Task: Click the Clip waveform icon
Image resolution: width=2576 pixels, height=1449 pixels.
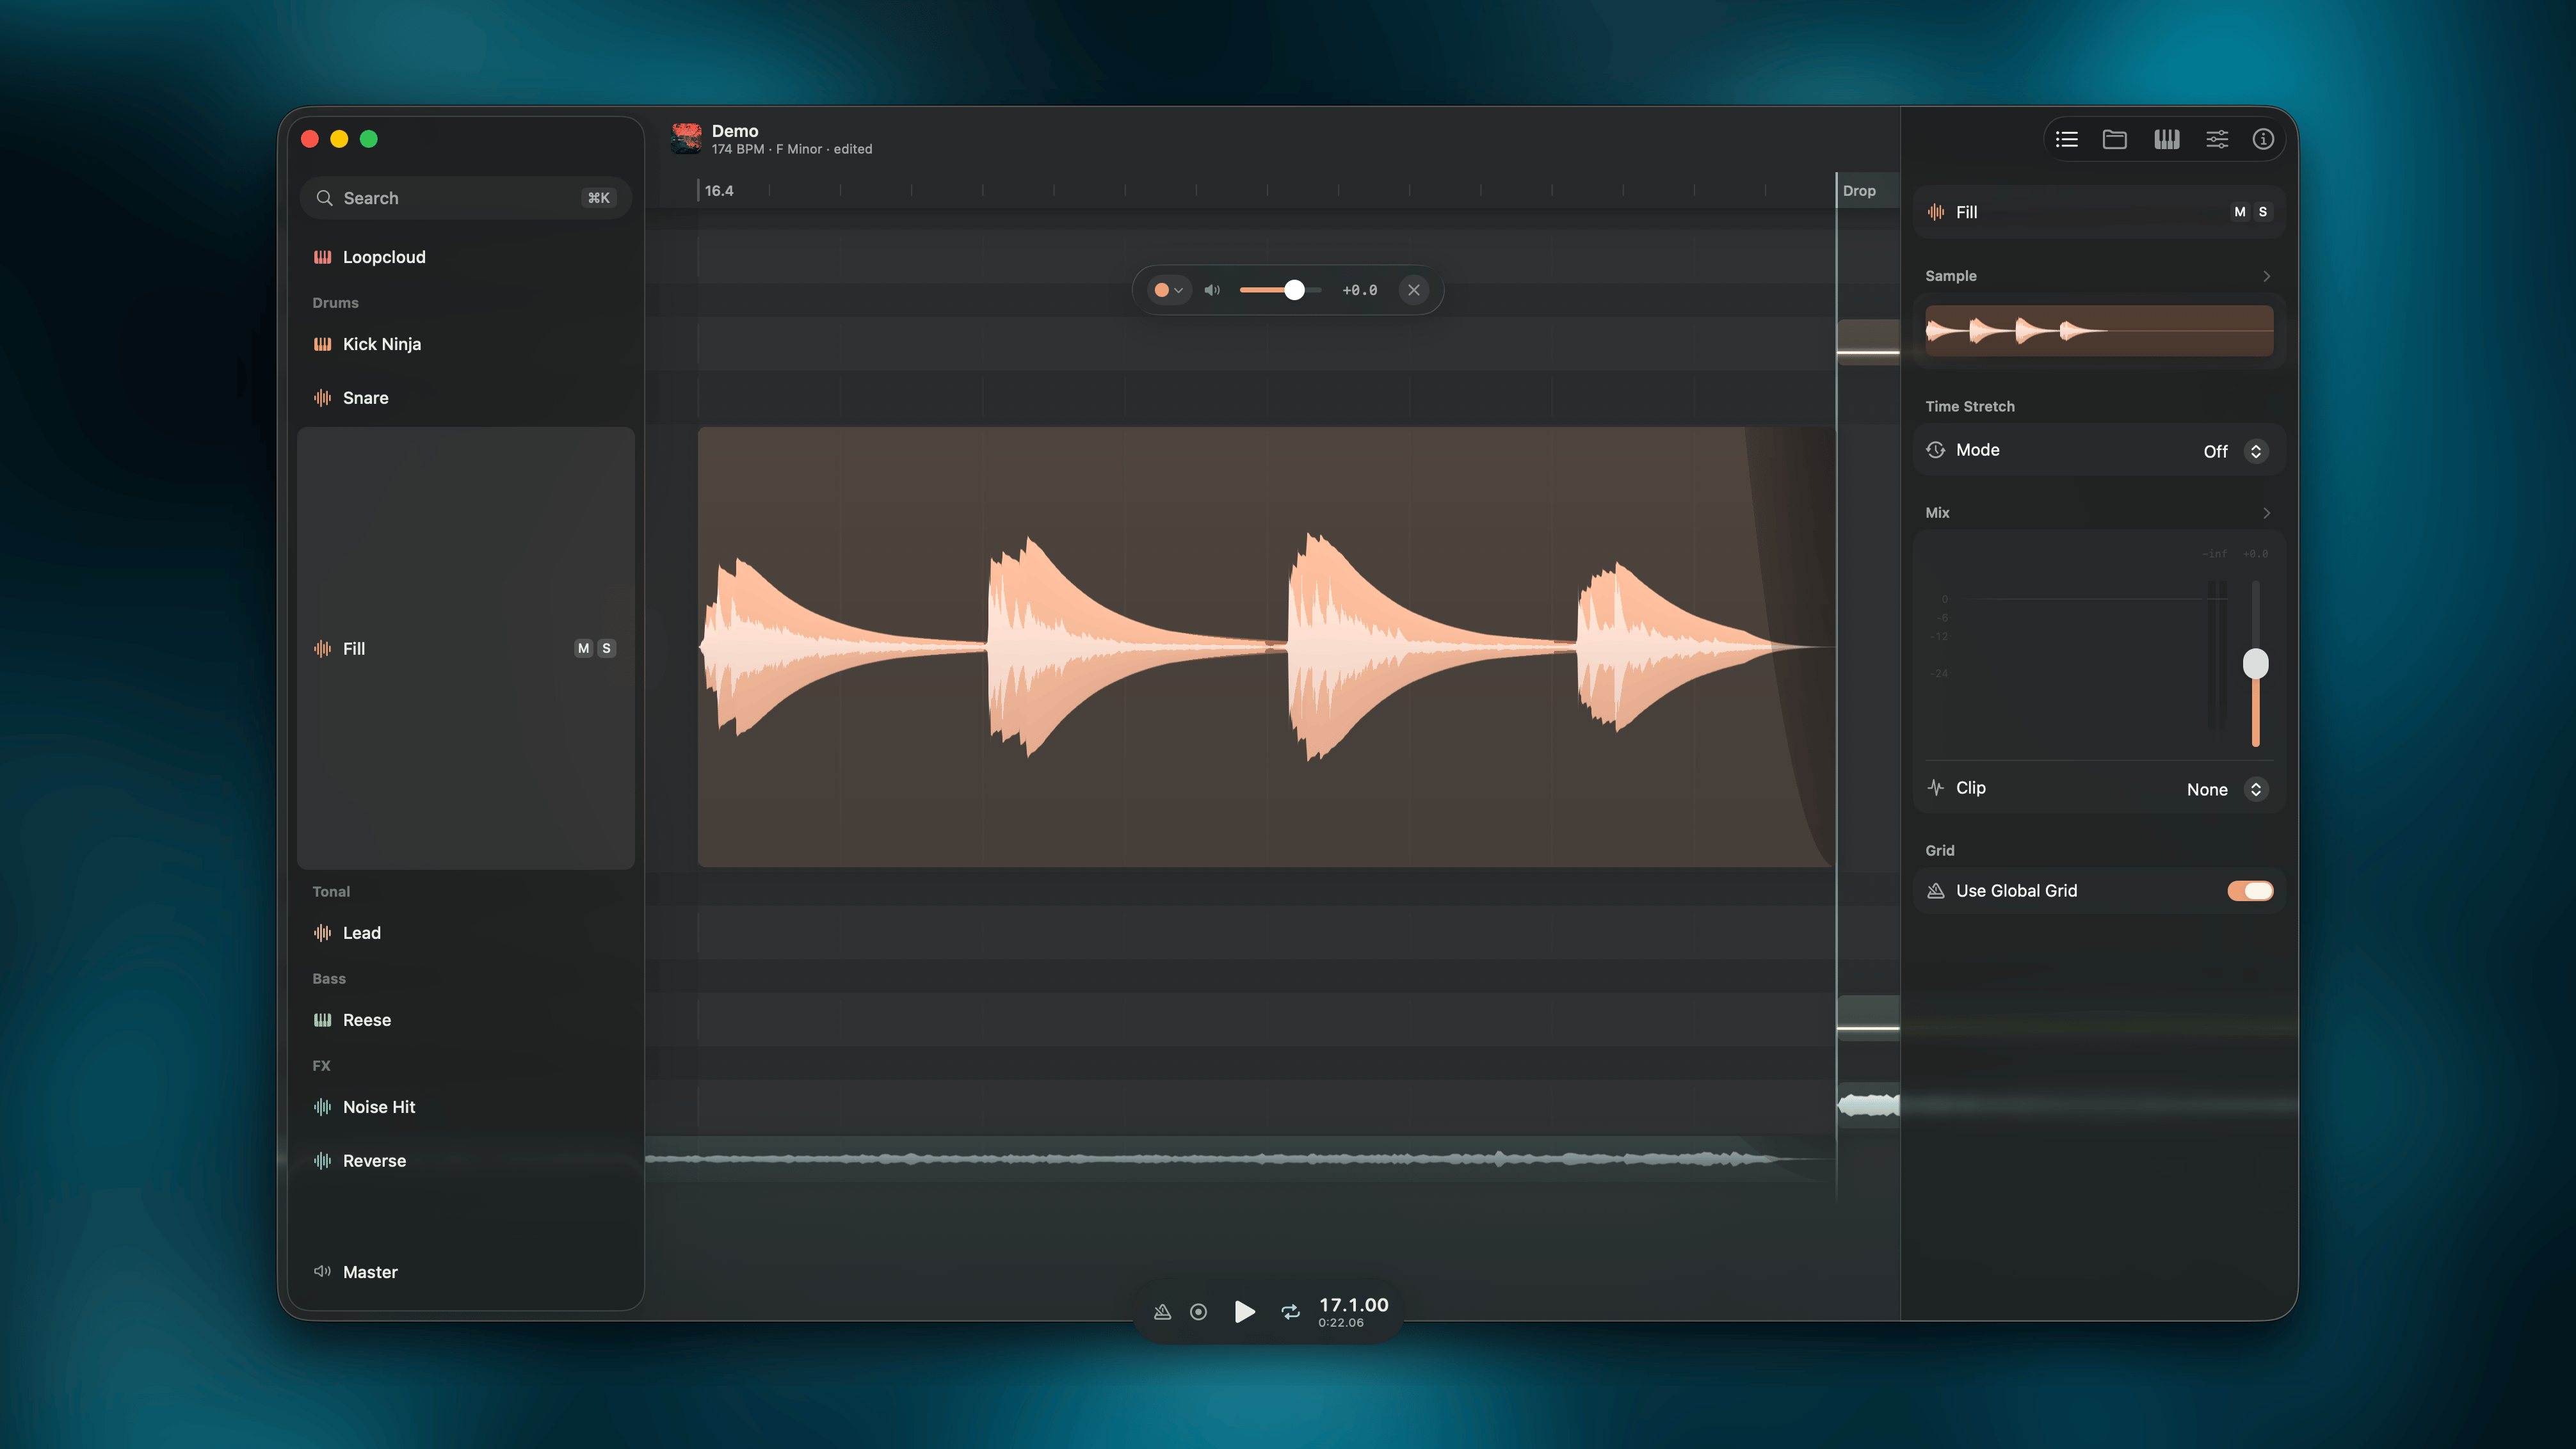Action: click(x=1936, y=788)
